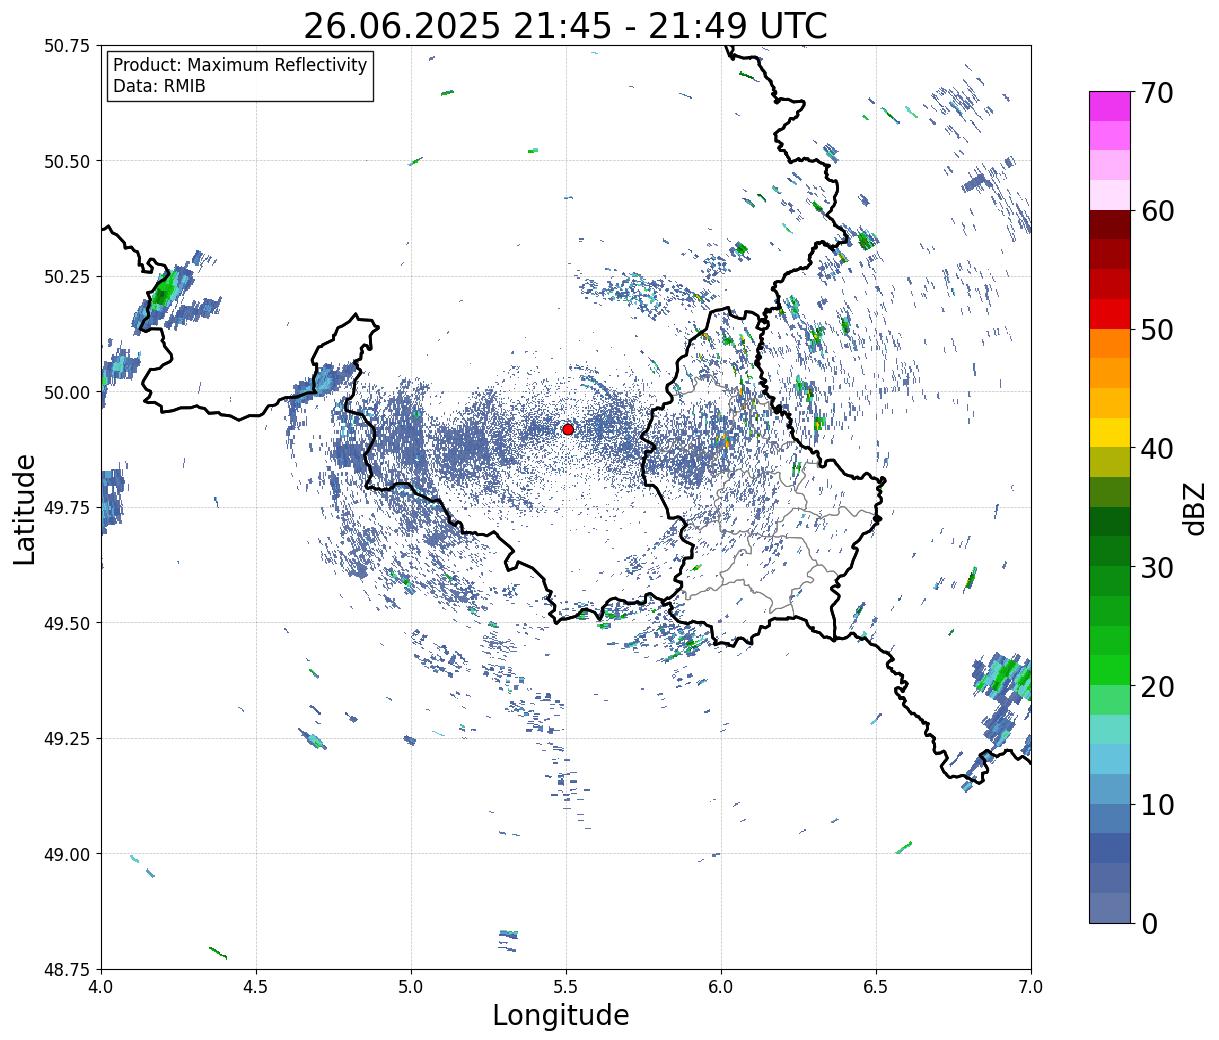Click the longitude tick label '7.0'
The height and width of the screenshot is (1040, 1219).
tap(1031, 986)
